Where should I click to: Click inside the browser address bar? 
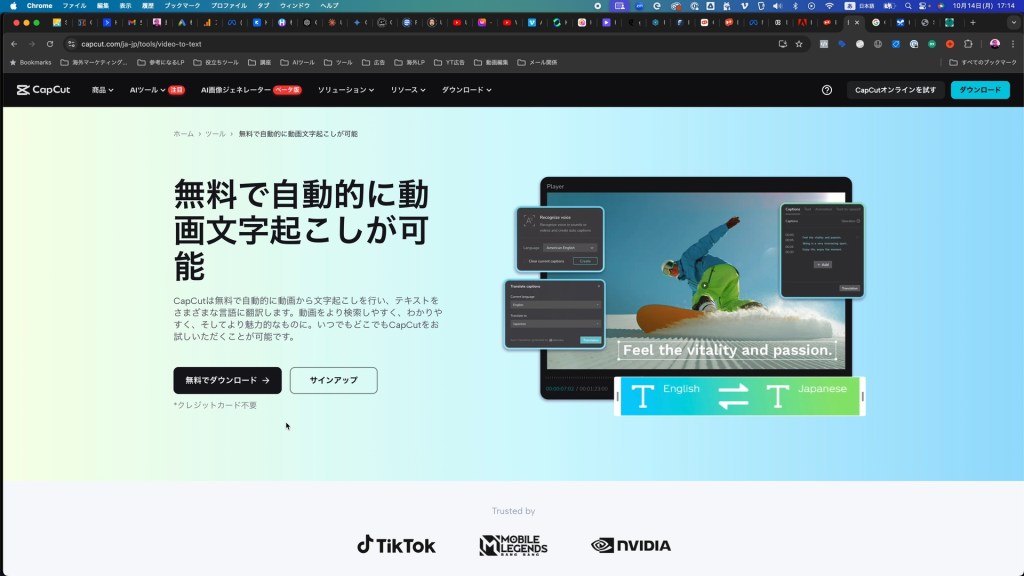point(150,44)
